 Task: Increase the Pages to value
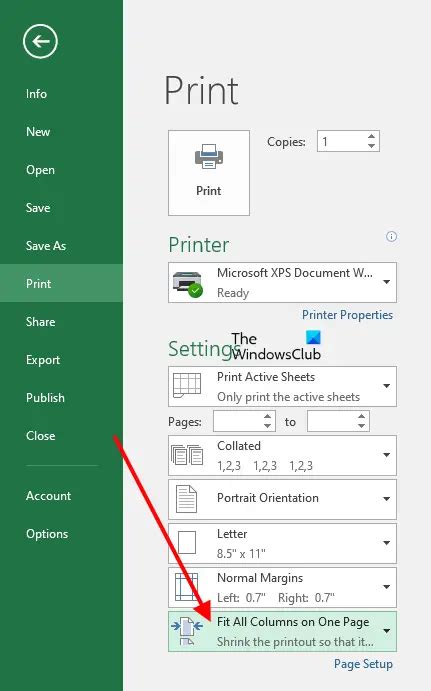361,416
